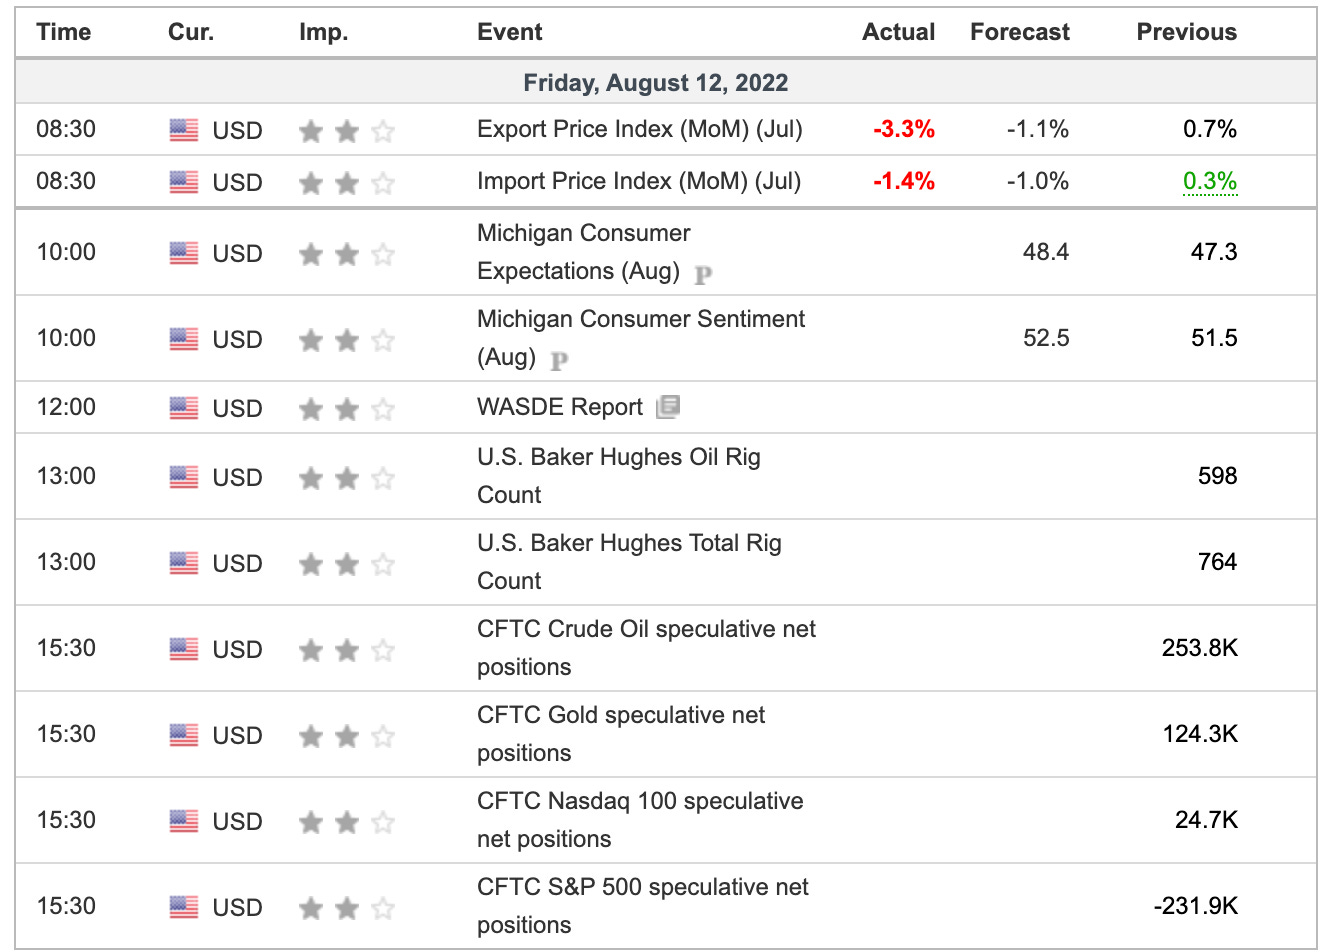Viewport: 1326px width, 952px height.
Task: Click importance stars for Import Price Index
Action: 346,183
